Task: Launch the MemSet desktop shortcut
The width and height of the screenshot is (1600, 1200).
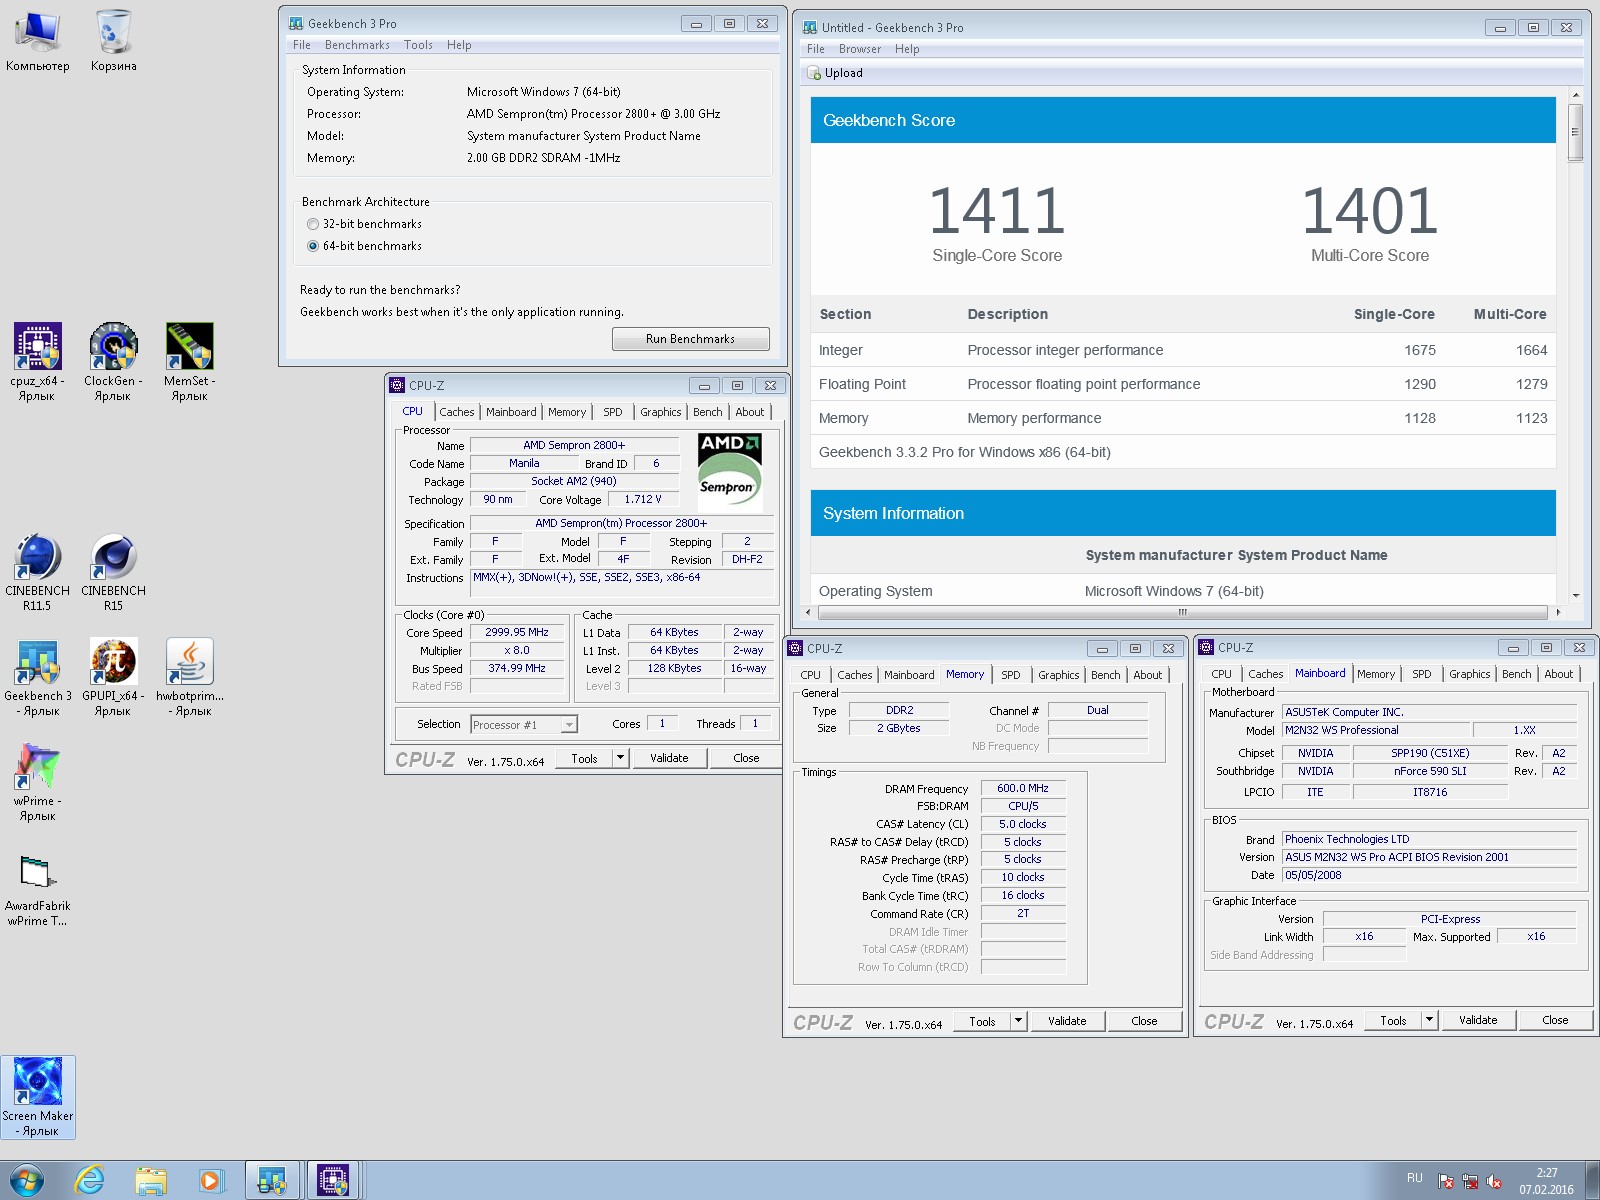Action: point(189,362)
